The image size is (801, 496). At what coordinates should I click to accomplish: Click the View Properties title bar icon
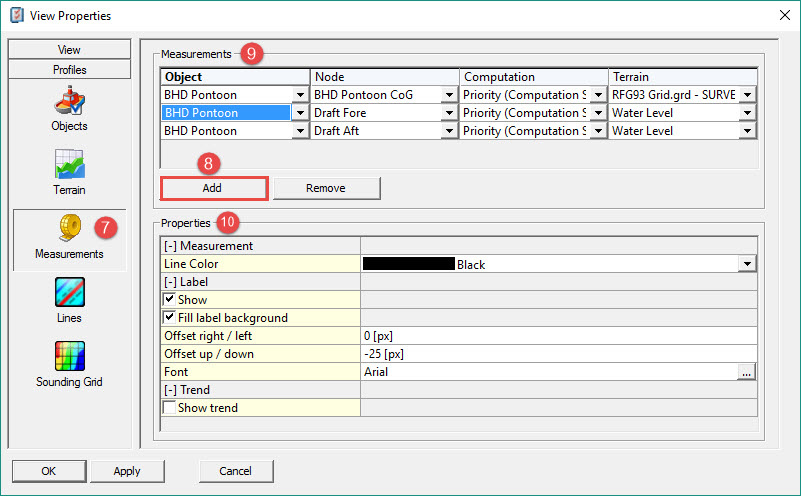[x=17, y=15]
